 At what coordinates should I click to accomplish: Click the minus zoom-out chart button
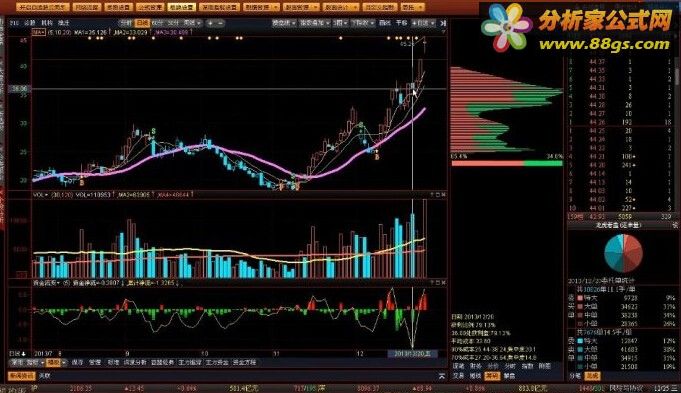tap(220, 23)
